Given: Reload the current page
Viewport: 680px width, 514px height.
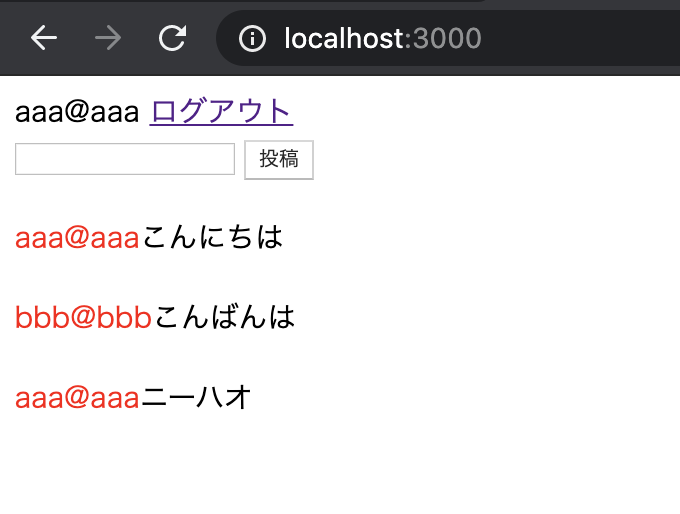Looking at the screenshot, I should [173, 38].
